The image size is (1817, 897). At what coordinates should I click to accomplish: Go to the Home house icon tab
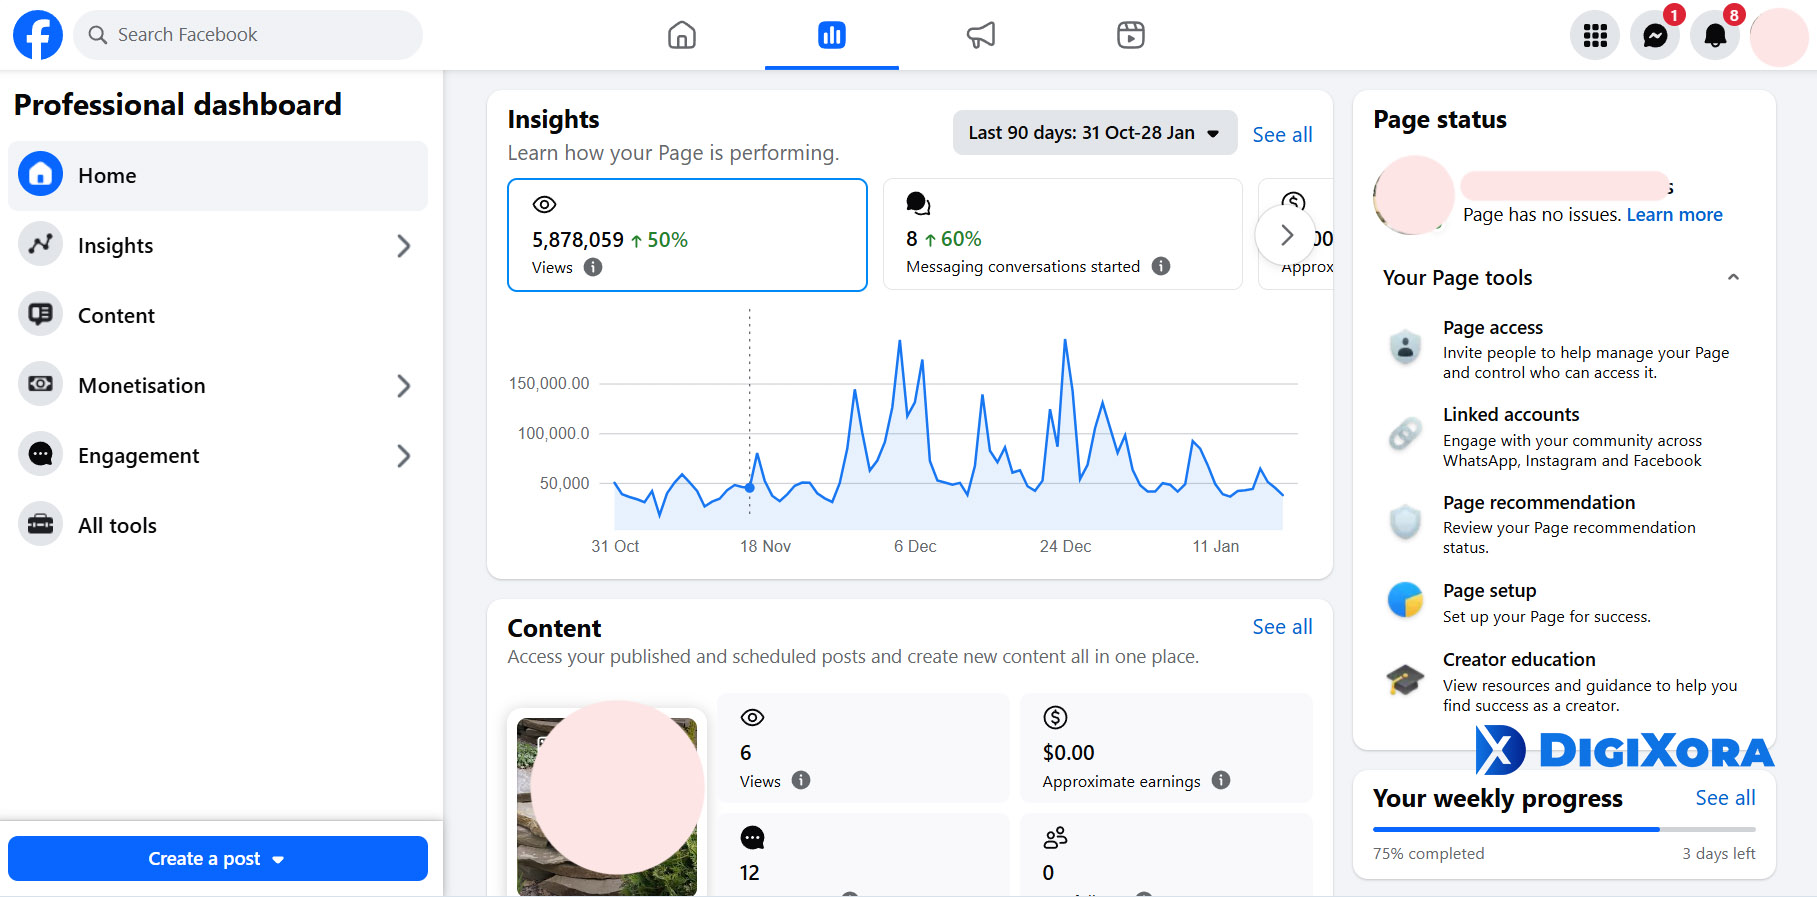682,35
